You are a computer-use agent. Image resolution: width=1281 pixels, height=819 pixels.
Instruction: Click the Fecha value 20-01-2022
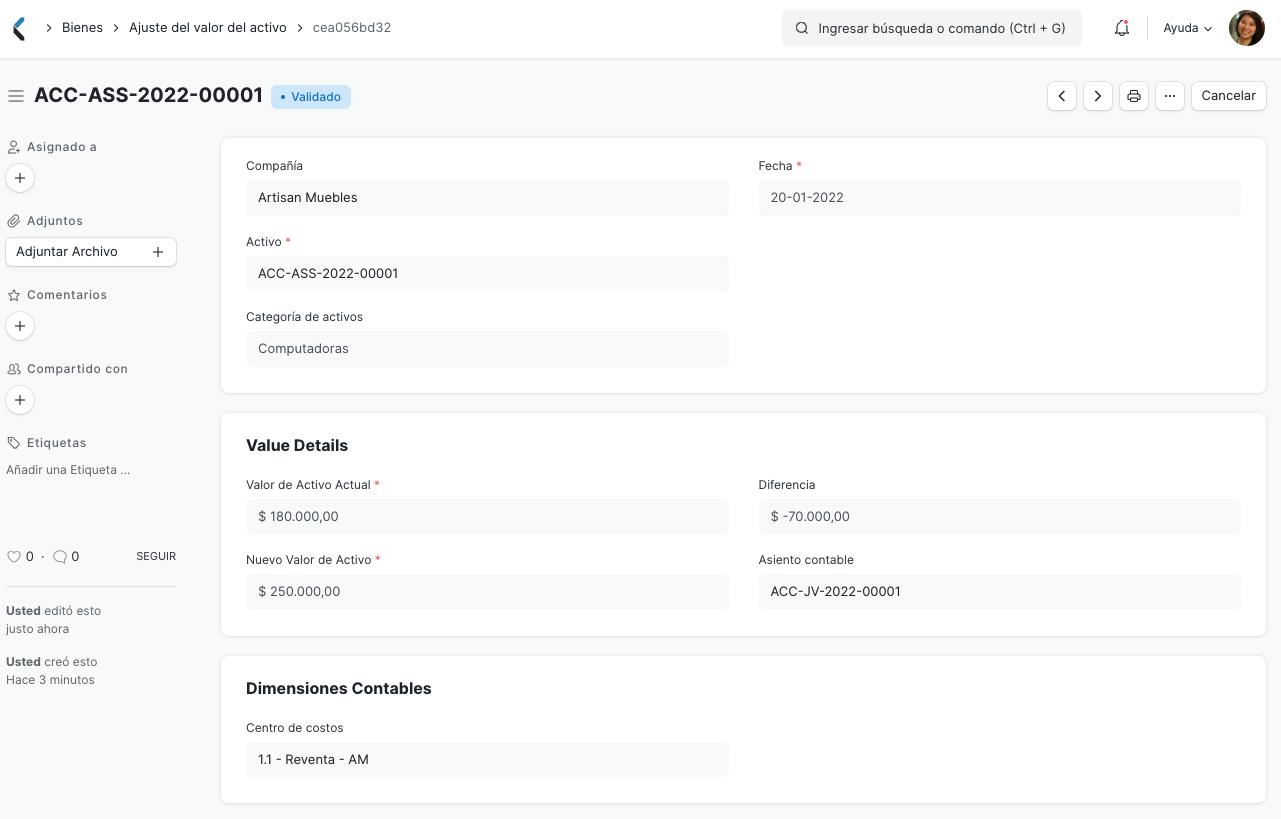(x=1000, y=198)
